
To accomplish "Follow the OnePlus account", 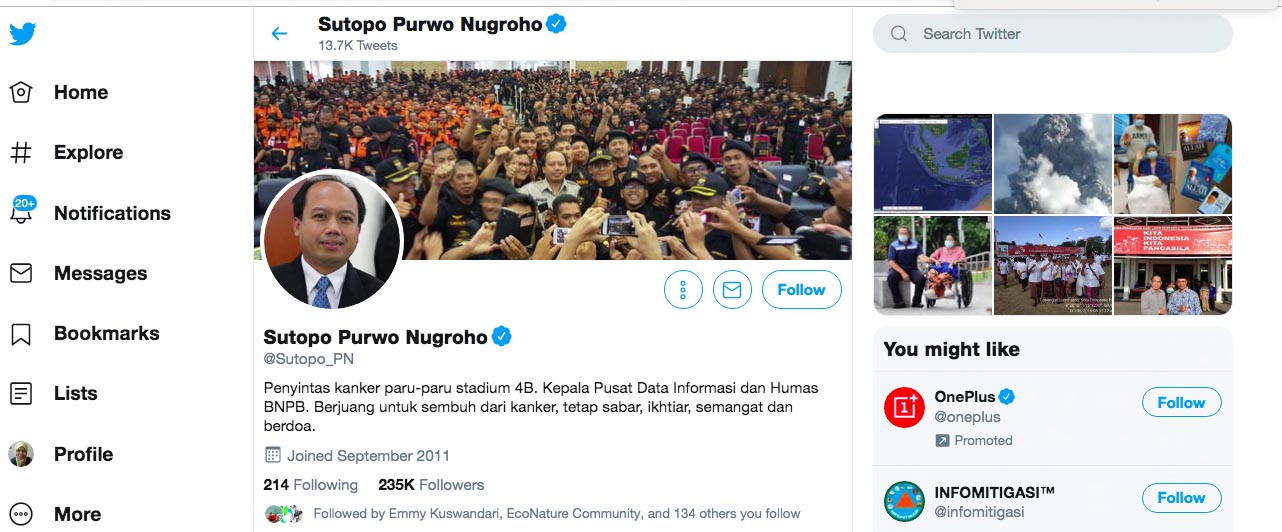I will tap(1181, 403).
